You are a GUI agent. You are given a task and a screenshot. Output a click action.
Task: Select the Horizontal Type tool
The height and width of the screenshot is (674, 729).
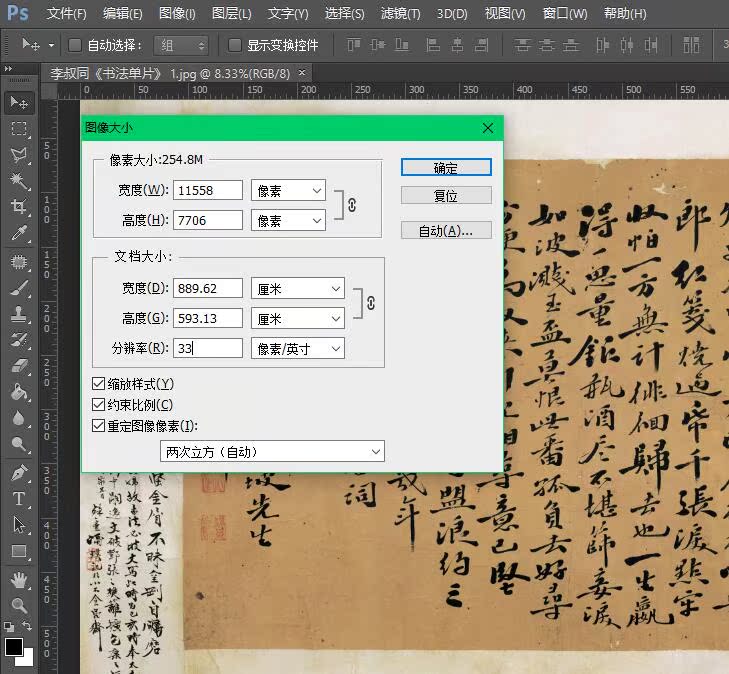pyautogui.click(x=19, y=499)
